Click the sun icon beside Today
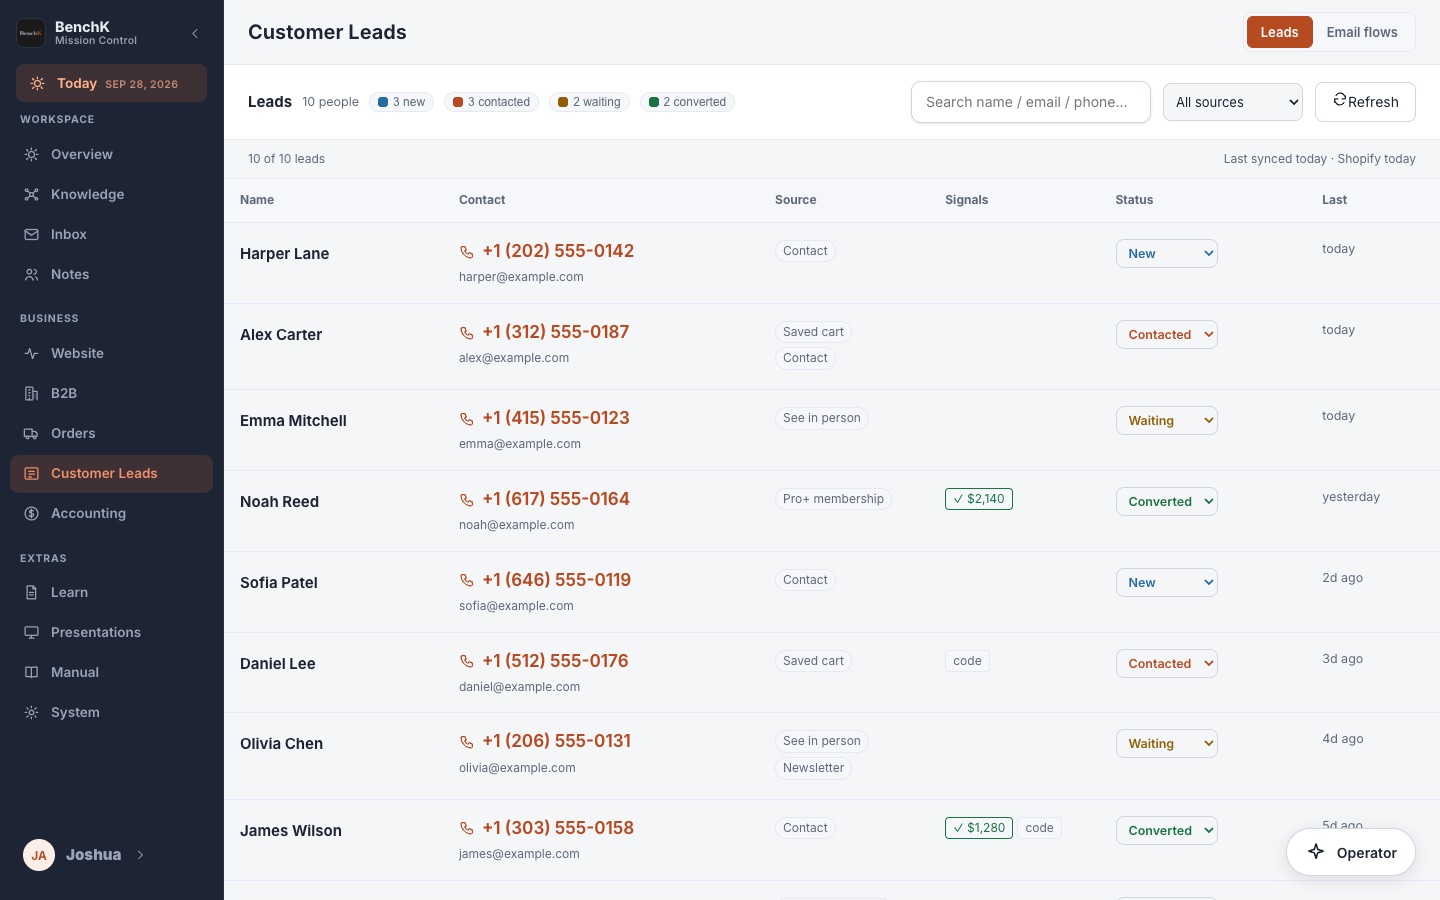Screen dimensions: 1440x900 click(x=37, y=84)
